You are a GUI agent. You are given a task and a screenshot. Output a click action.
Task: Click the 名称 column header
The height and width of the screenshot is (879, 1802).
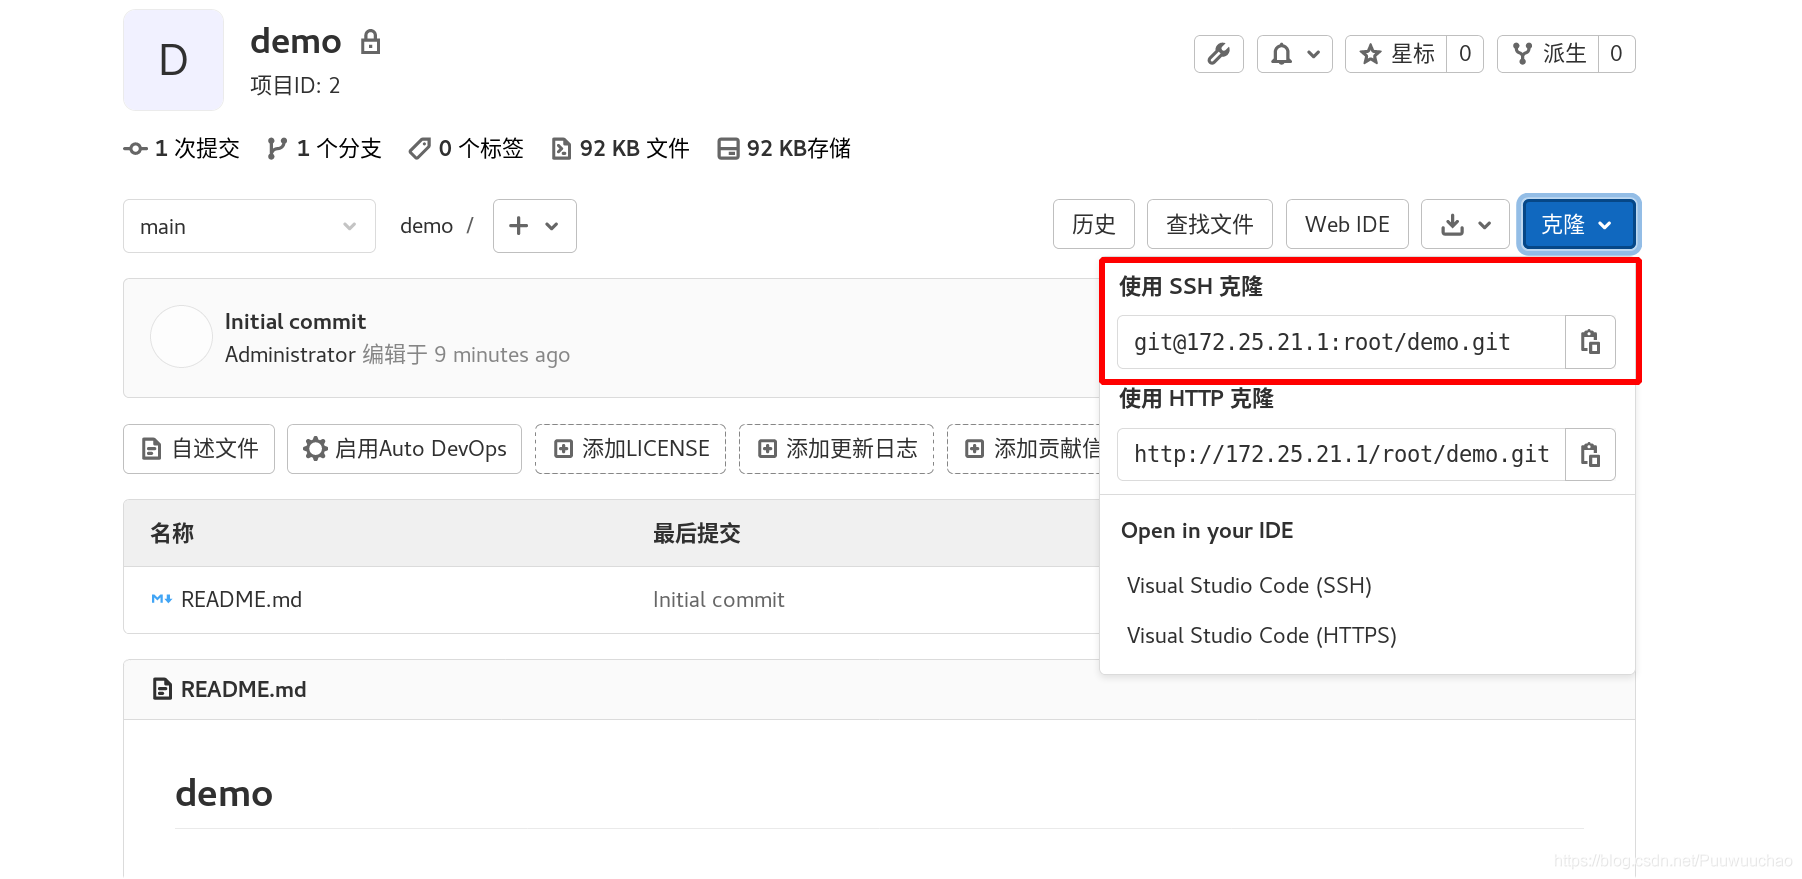[x=172, y=533]
